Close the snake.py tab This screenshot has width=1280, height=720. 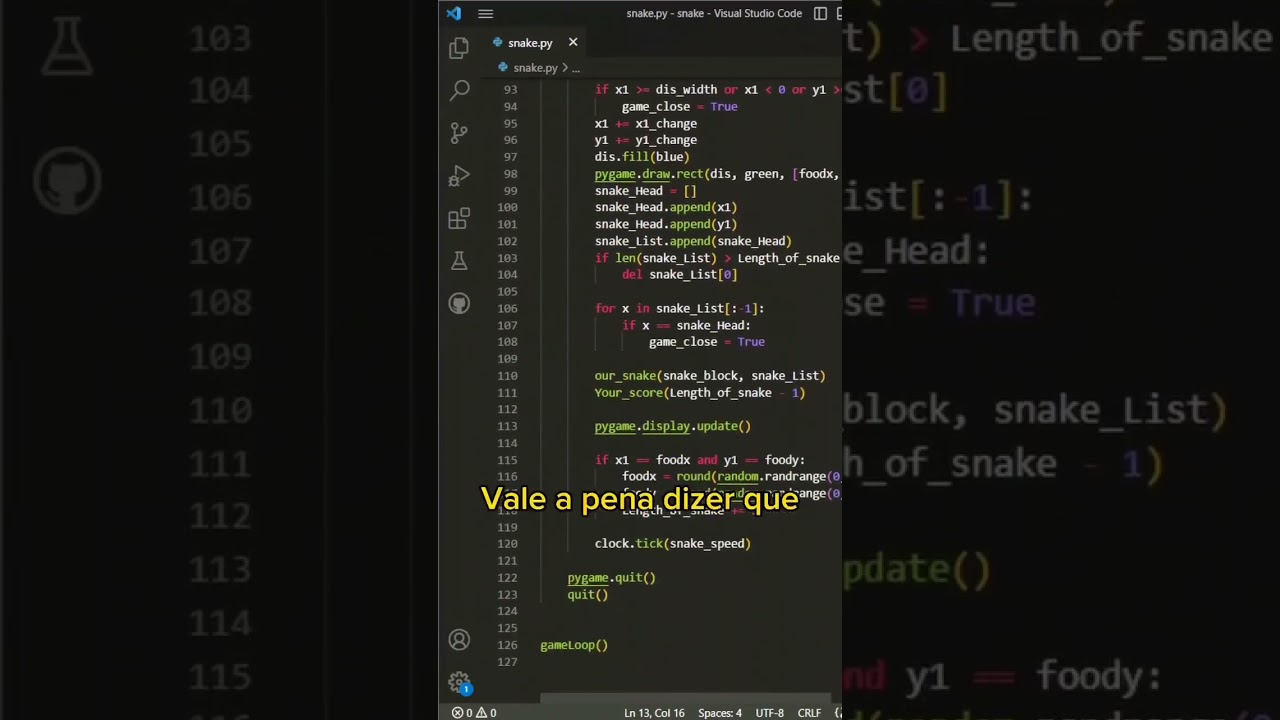(573, 42)
